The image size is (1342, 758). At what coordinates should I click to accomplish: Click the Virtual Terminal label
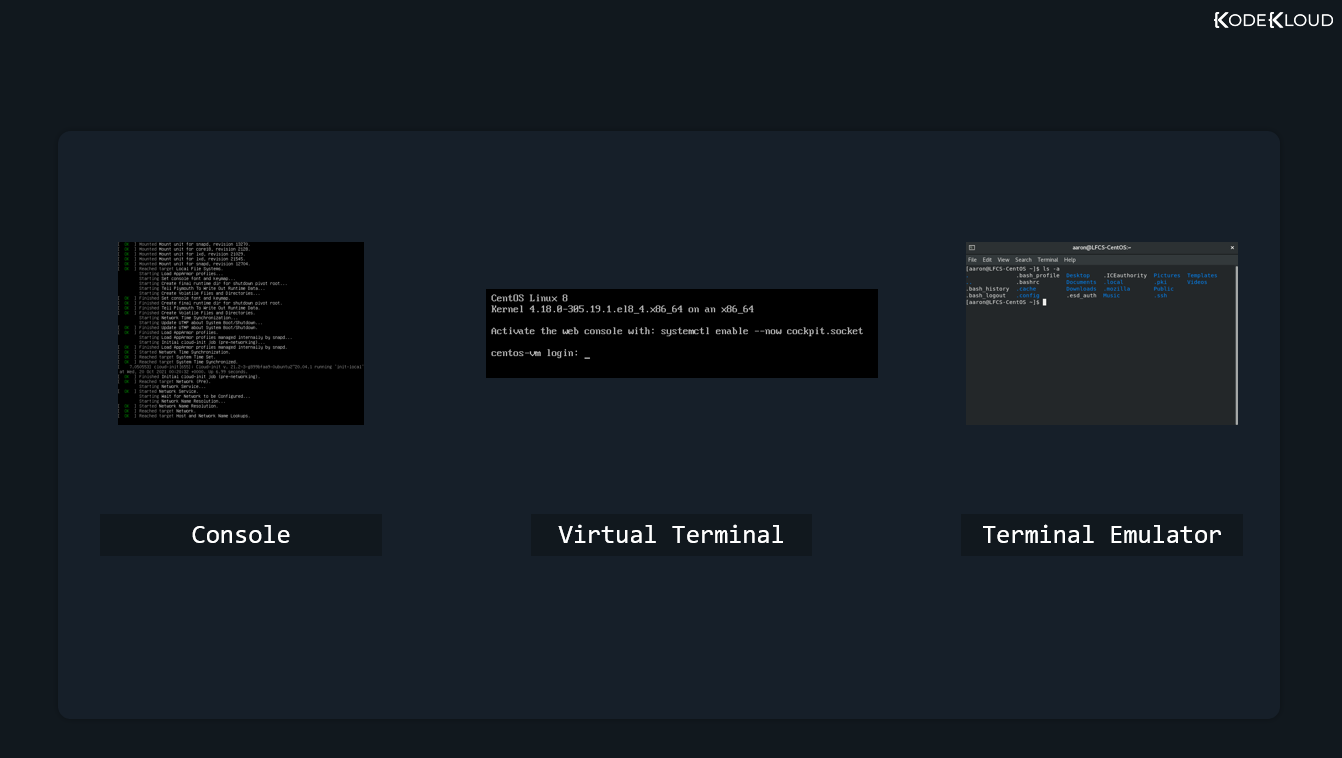[671, 534]
